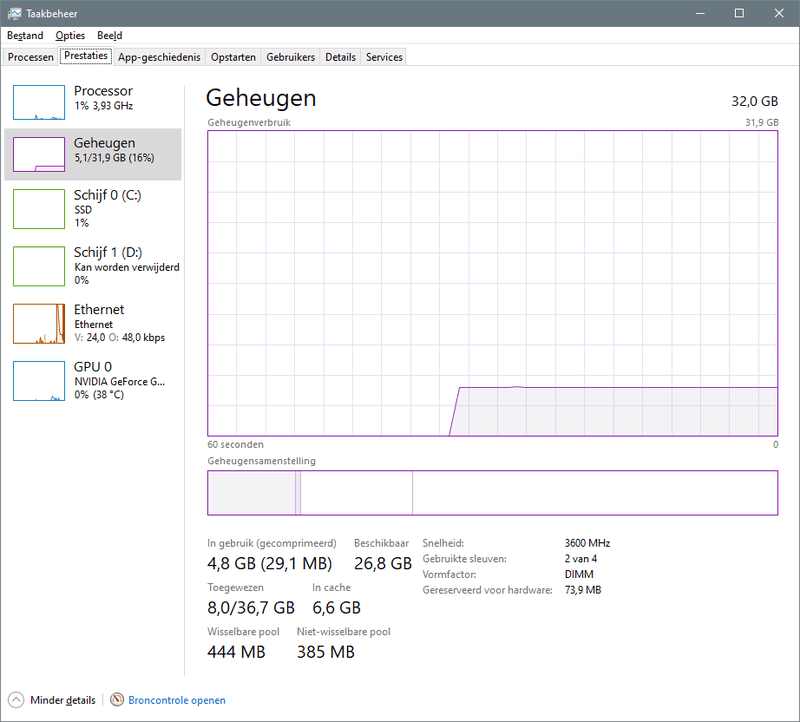Viewport: 800px width, 722px height.
Task: Click the 385 MB Niet-wisselbare pool value
Action: [326, 652]
